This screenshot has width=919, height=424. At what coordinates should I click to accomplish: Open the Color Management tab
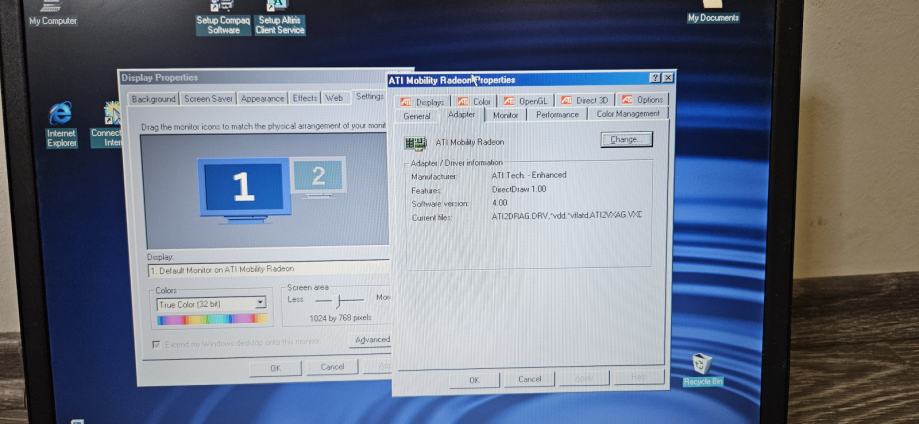(x=628, y=114)
